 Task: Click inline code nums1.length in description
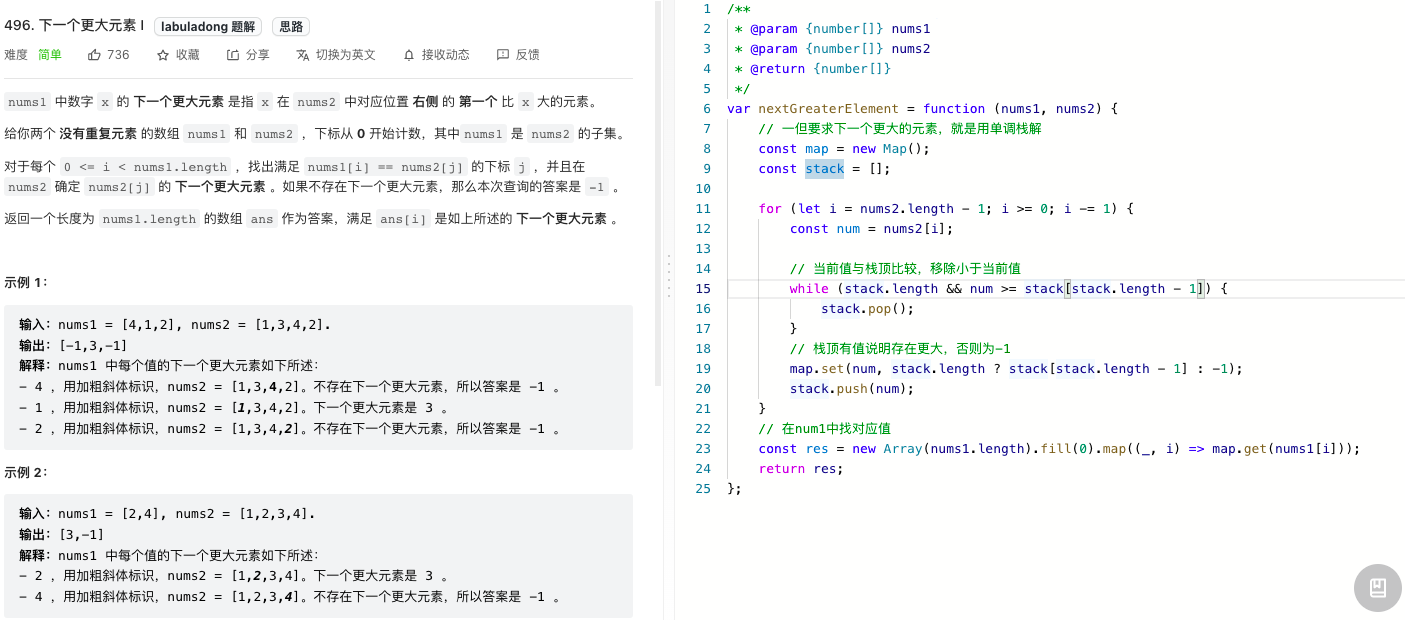pyautogui.click(x=149, y=220)
